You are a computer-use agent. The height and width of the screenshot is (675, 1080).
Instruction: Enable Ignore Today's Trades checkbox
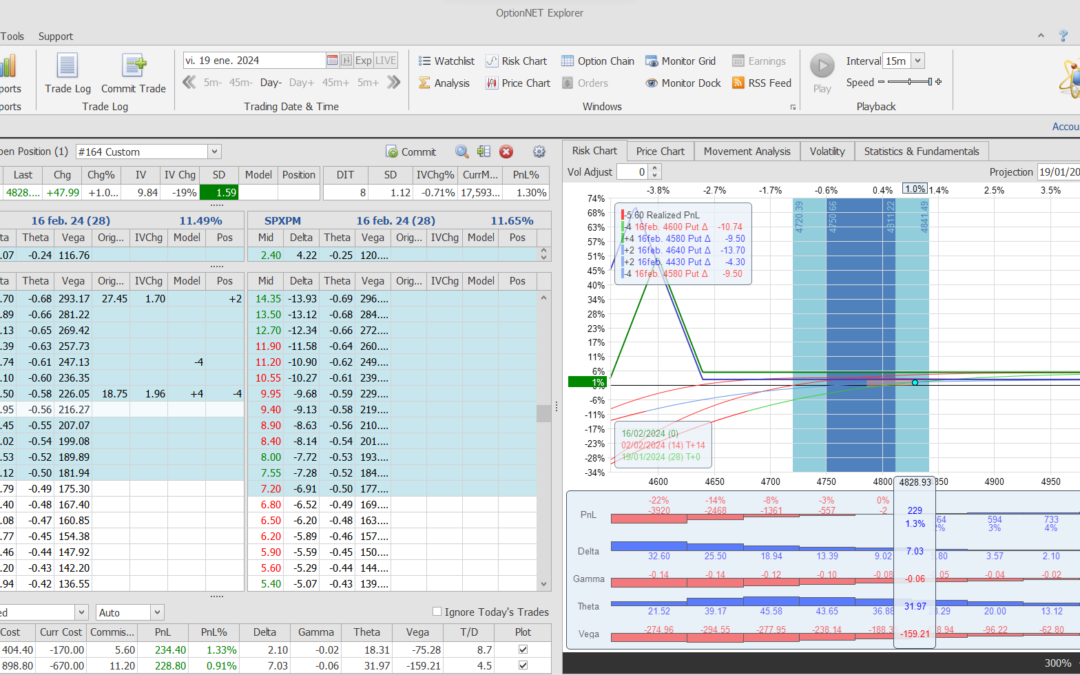[436, 612]
